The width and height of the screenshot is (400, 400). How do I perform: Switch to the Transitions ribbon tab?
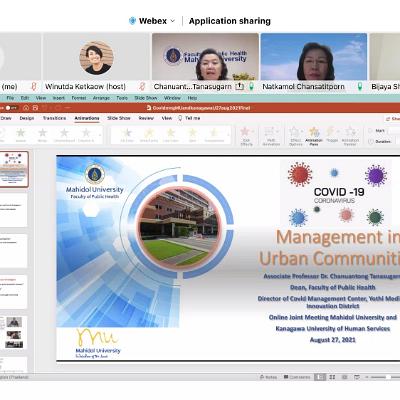coord(54,118)
